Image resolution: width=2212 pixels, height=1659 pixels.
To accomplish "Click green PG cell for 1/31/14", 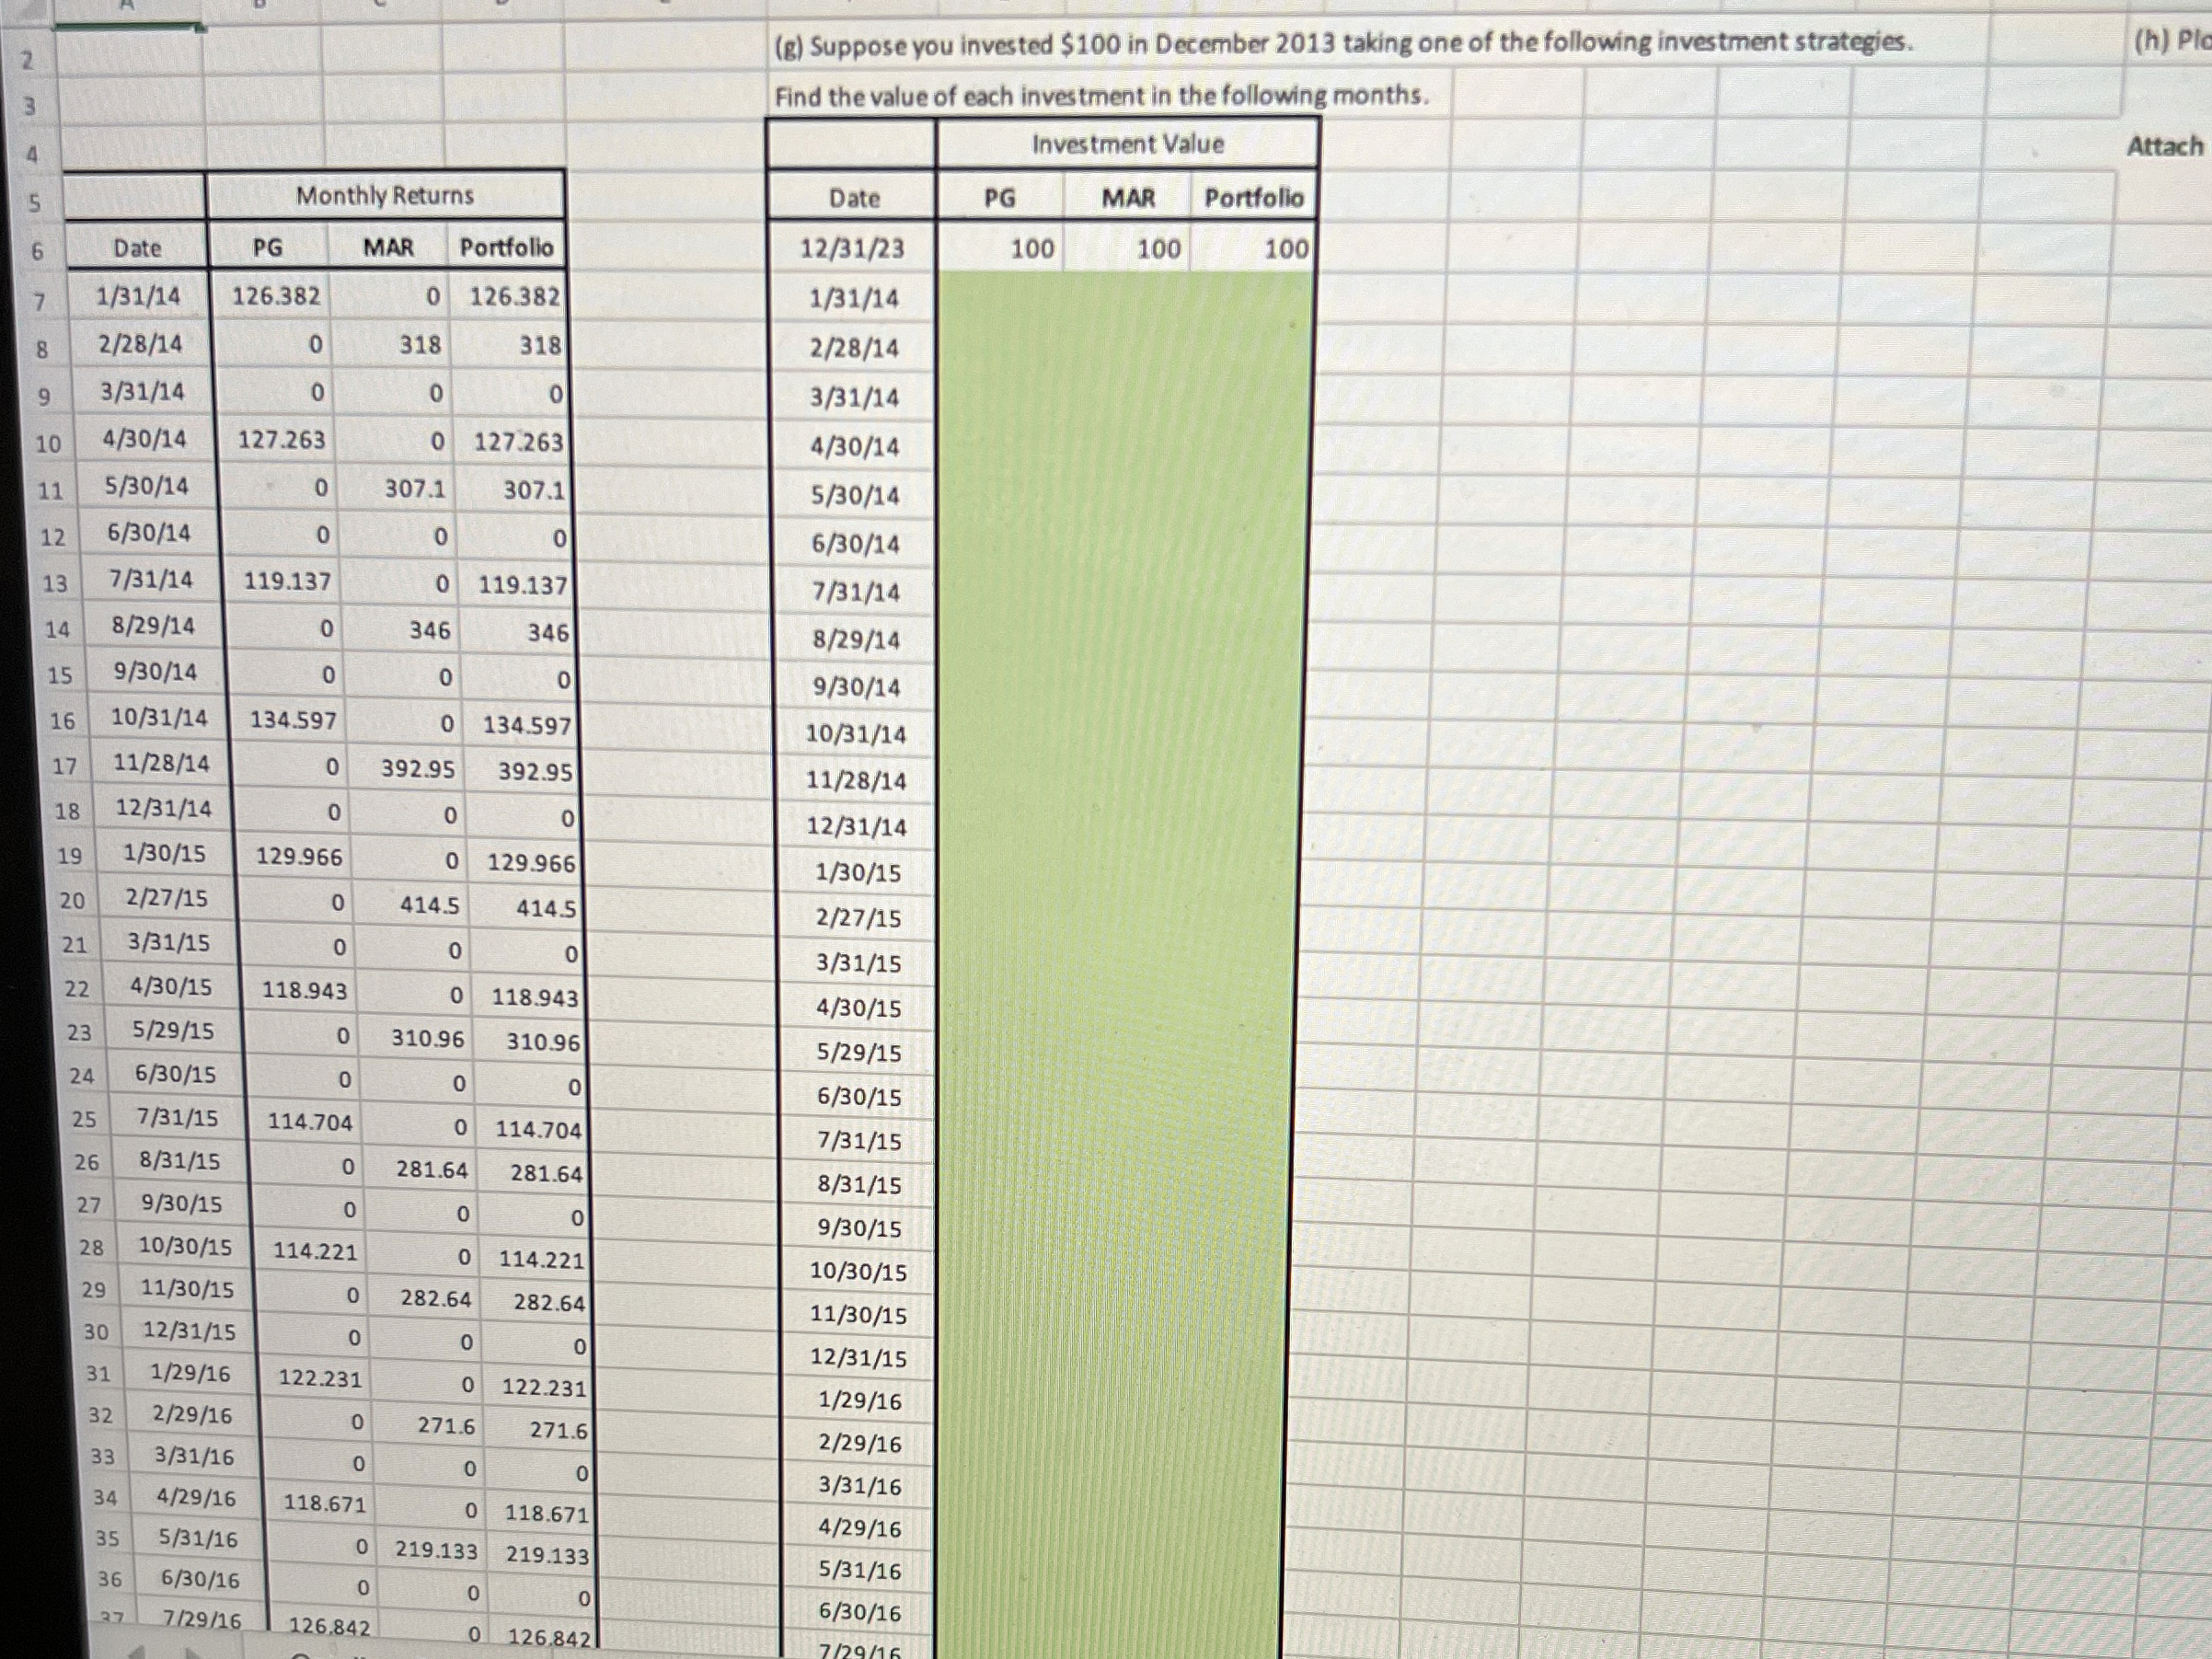I will click(1000, 298).
